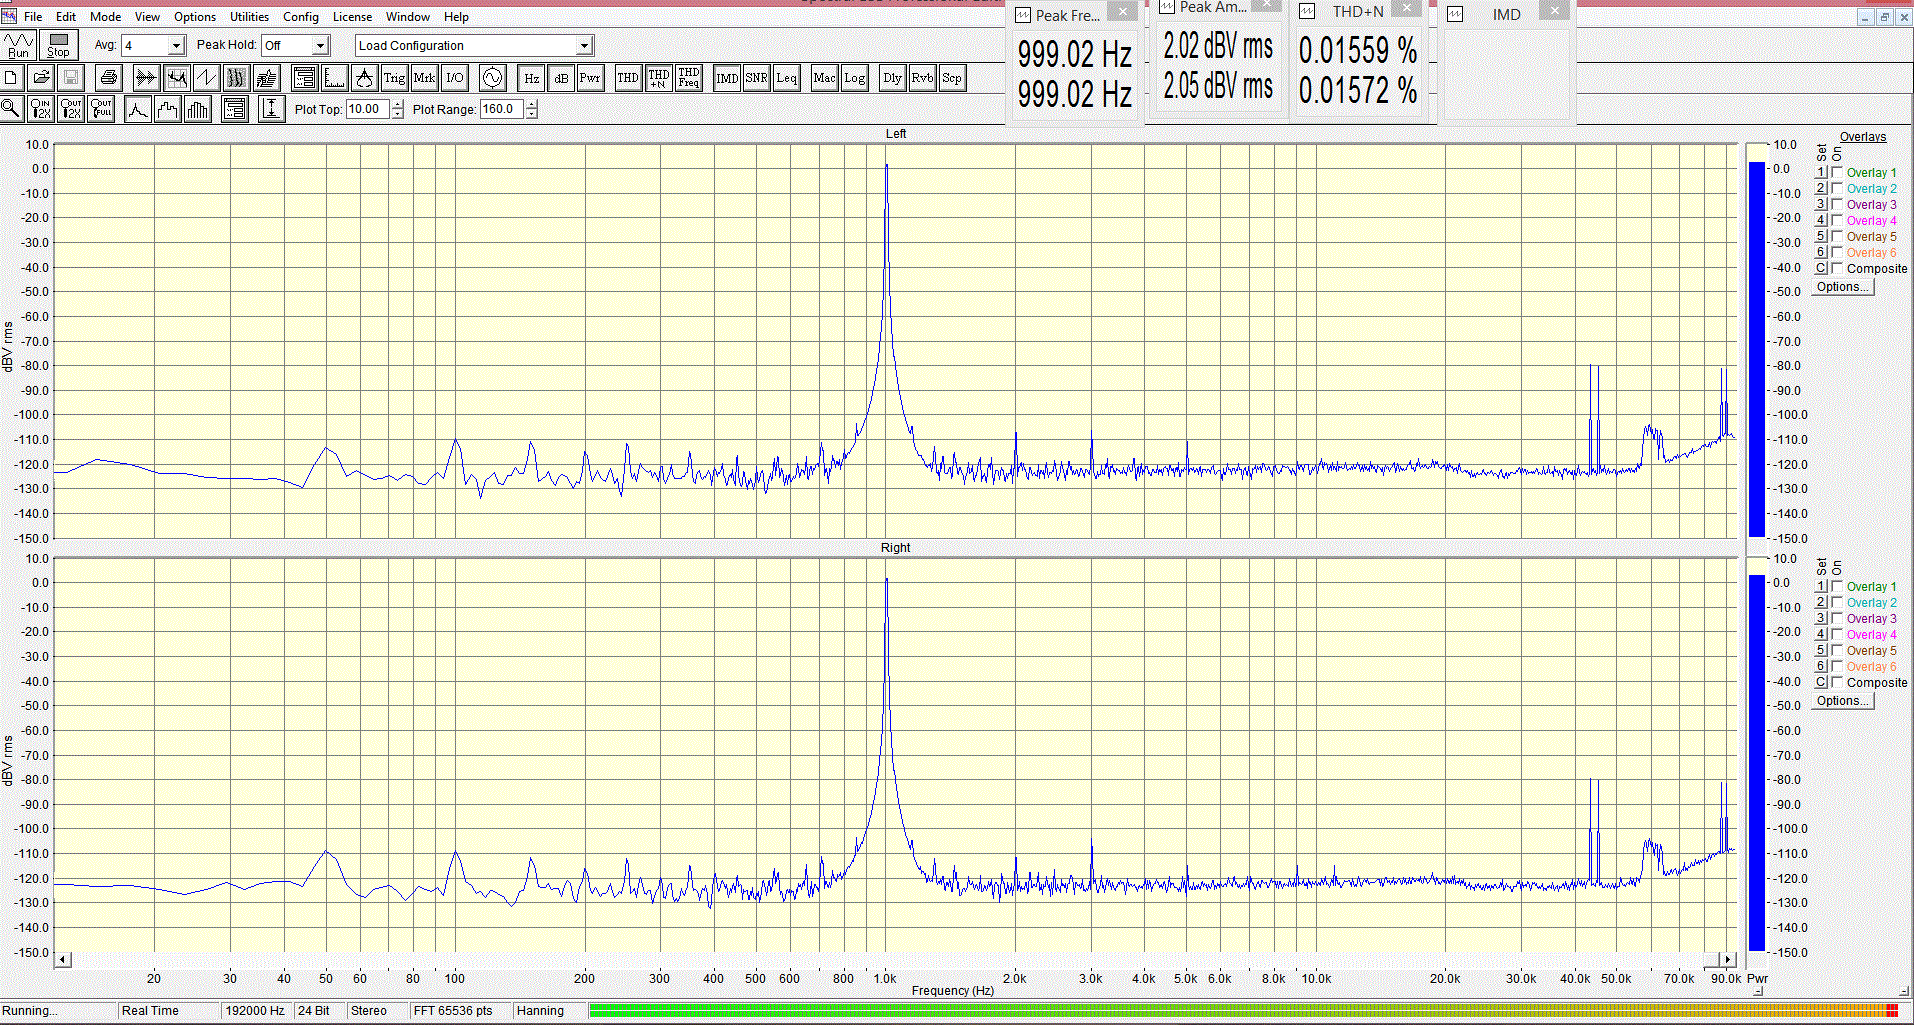Click the magnifier zoom tool
This screenshot has height=1025, width=1914.
pyautogui.click(x=12, y=109)
